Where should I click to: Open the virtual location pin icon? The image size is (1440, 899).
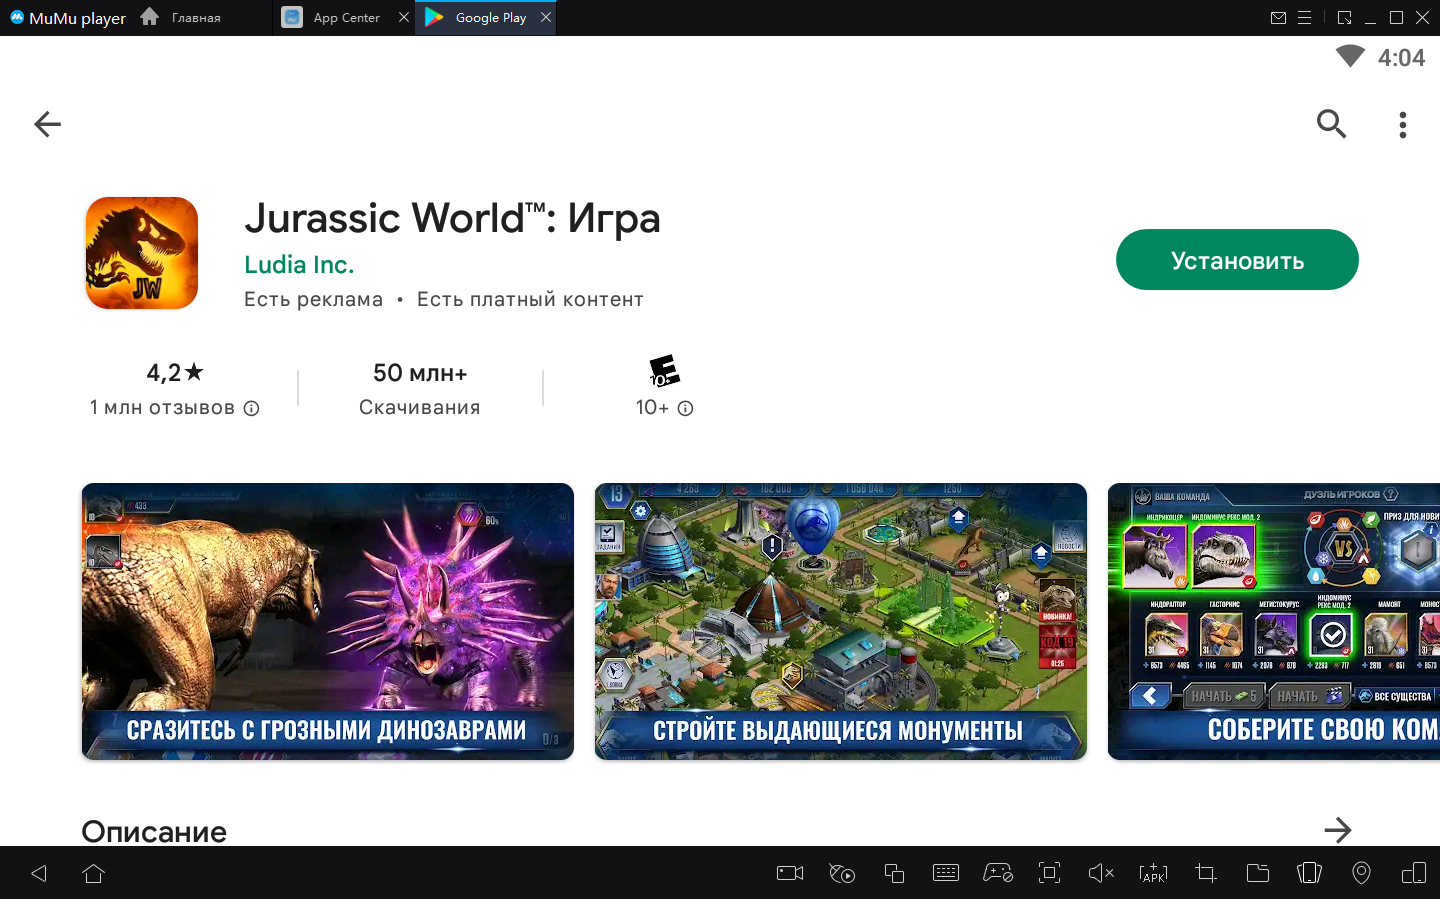(x=1361, y=873)
